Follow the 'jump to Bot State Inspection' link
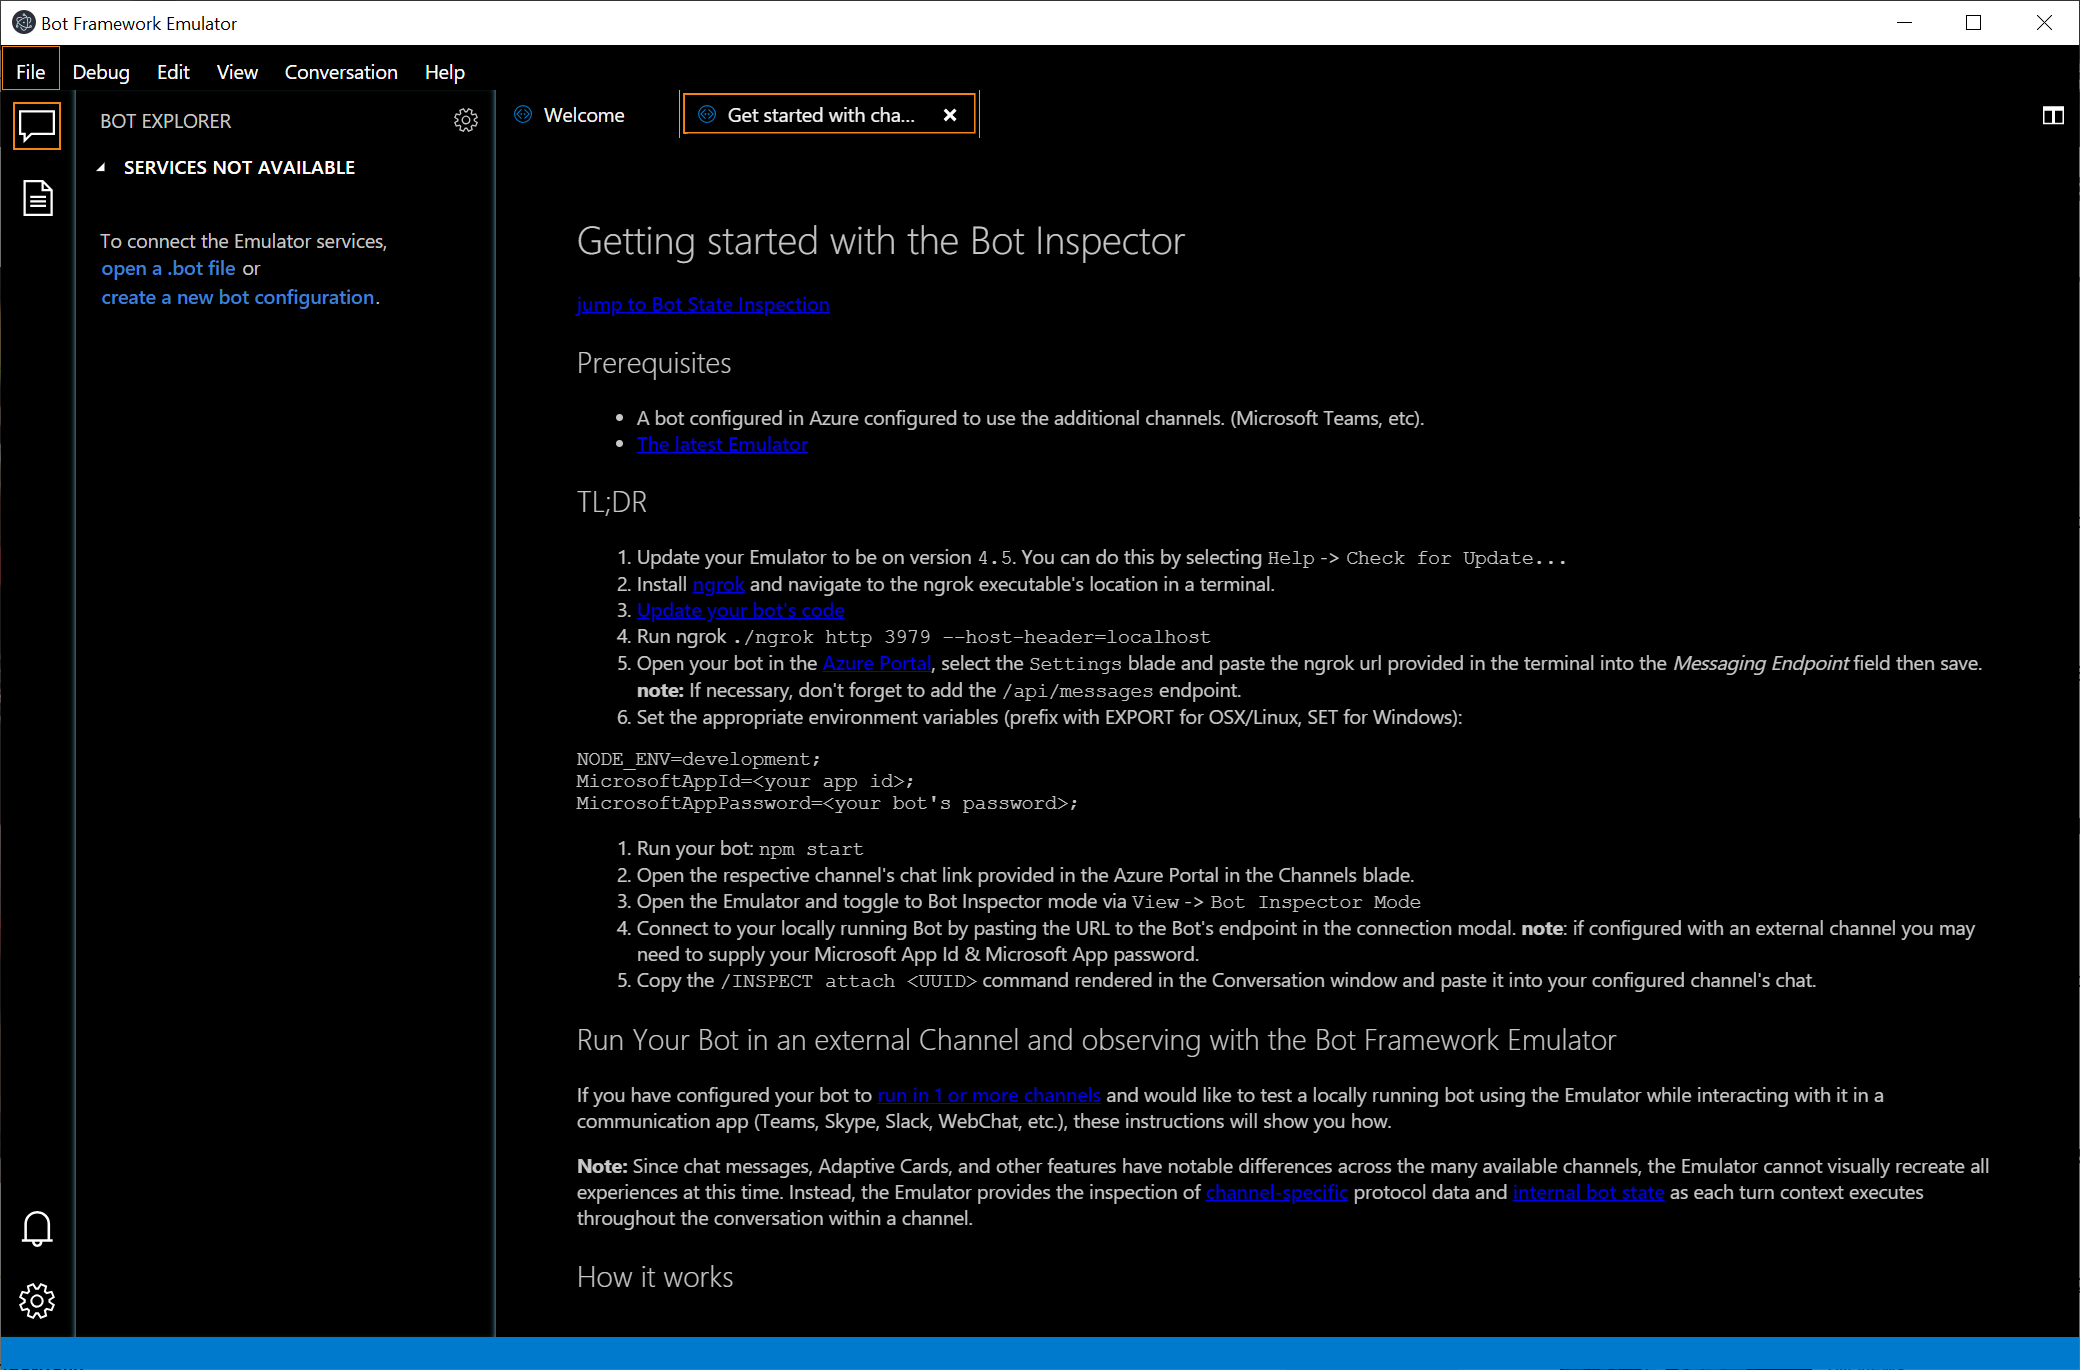2080x1370 pixels. pyautogui.click(x=703, y=304)
